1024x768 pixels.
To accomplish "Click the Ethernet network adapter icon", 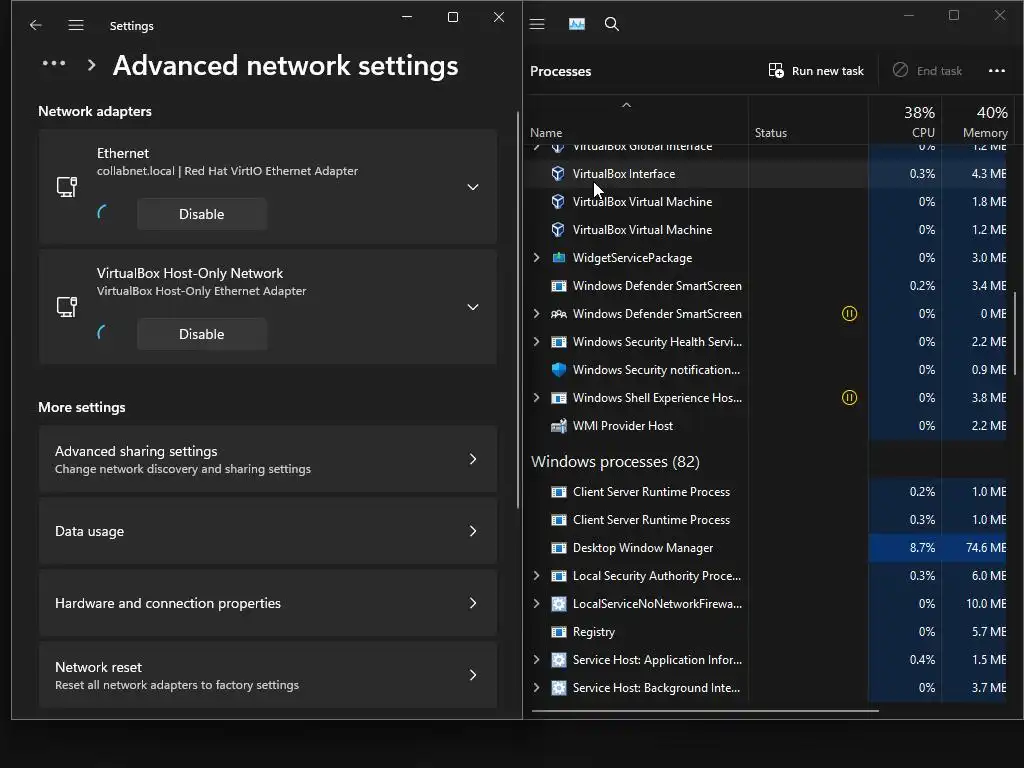I will pyautogui.click(x=67, y=187).
